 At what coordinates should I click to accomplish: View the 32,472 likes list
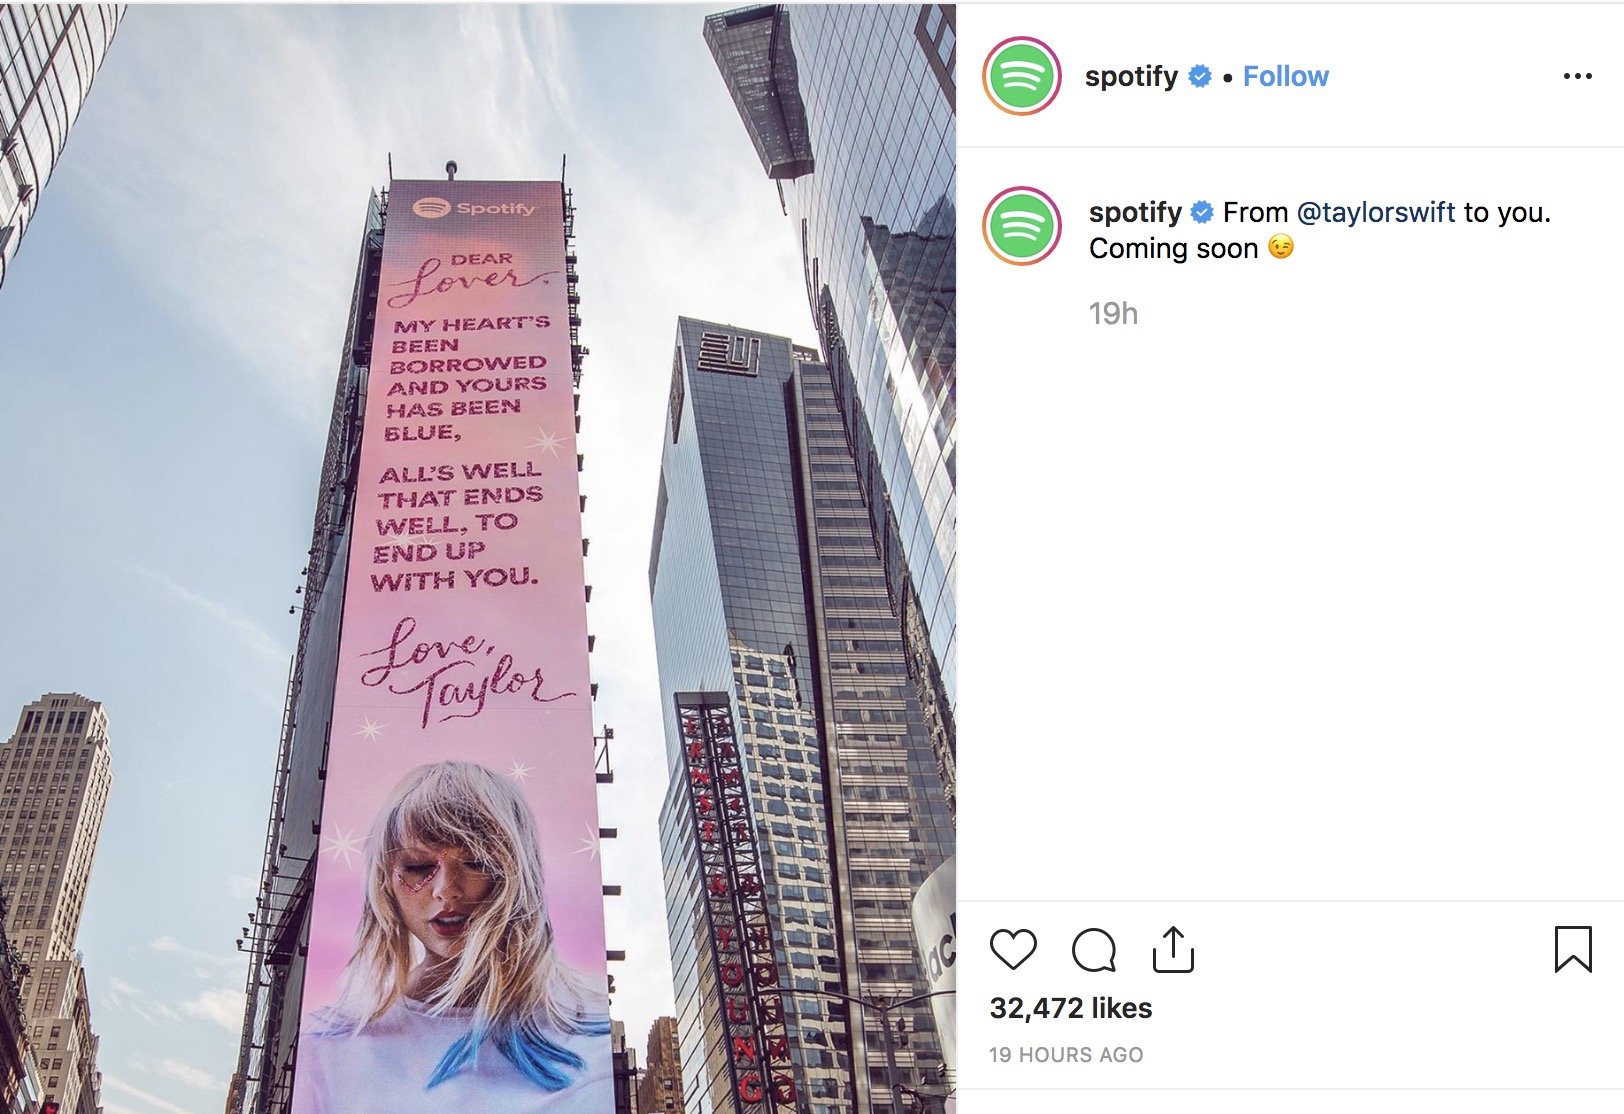pos(1071,1008)
